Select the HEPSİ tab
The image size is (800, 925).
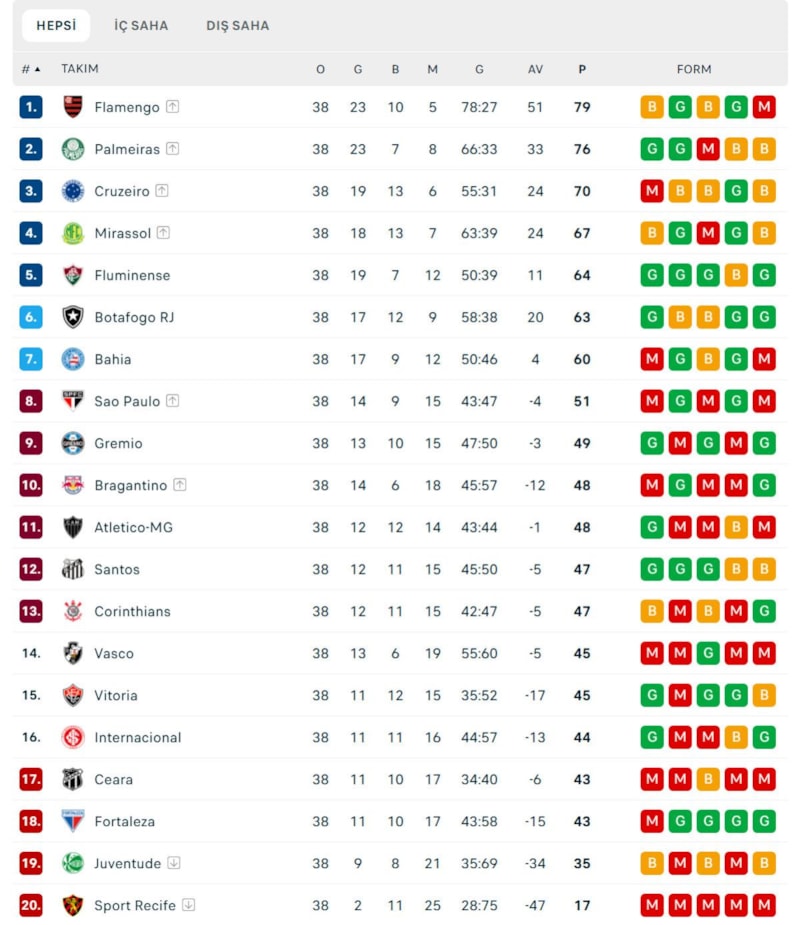tap(56, 26)
